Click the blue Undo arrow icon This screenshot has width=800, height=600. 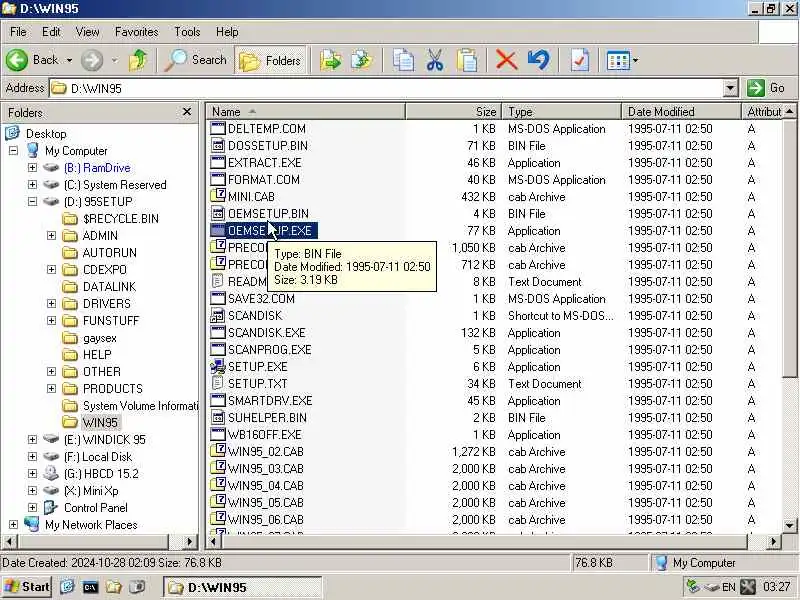(x=539, y=60)
